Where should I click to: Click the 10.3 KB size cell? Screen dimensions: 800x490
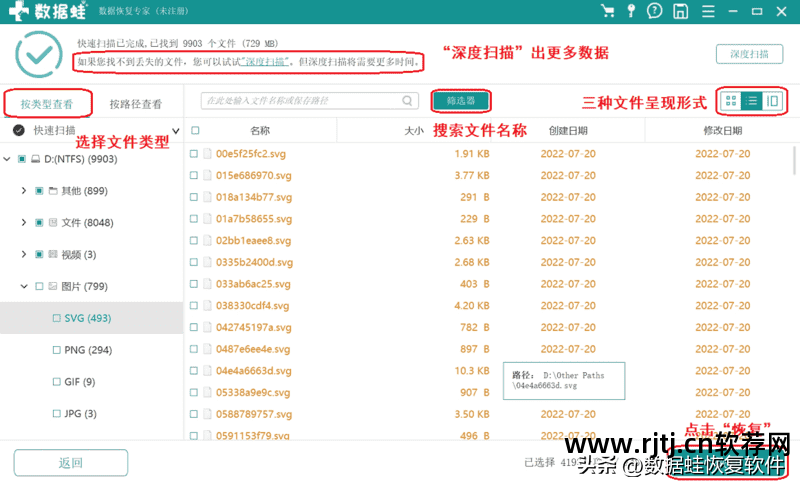pos(472,371)
